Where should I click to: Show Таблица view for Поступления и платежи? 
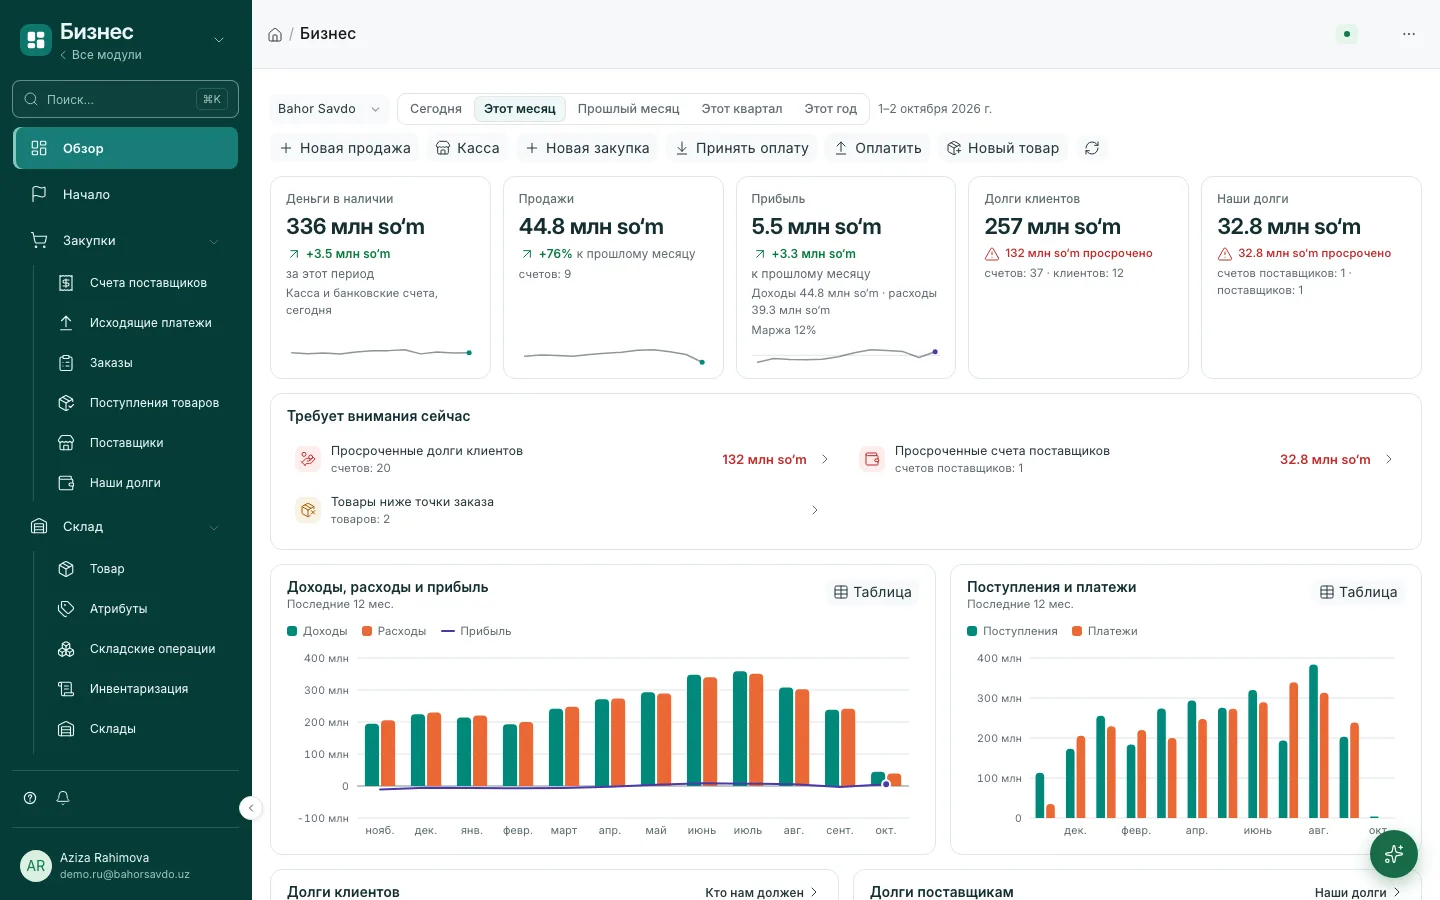coord(1358,592)
